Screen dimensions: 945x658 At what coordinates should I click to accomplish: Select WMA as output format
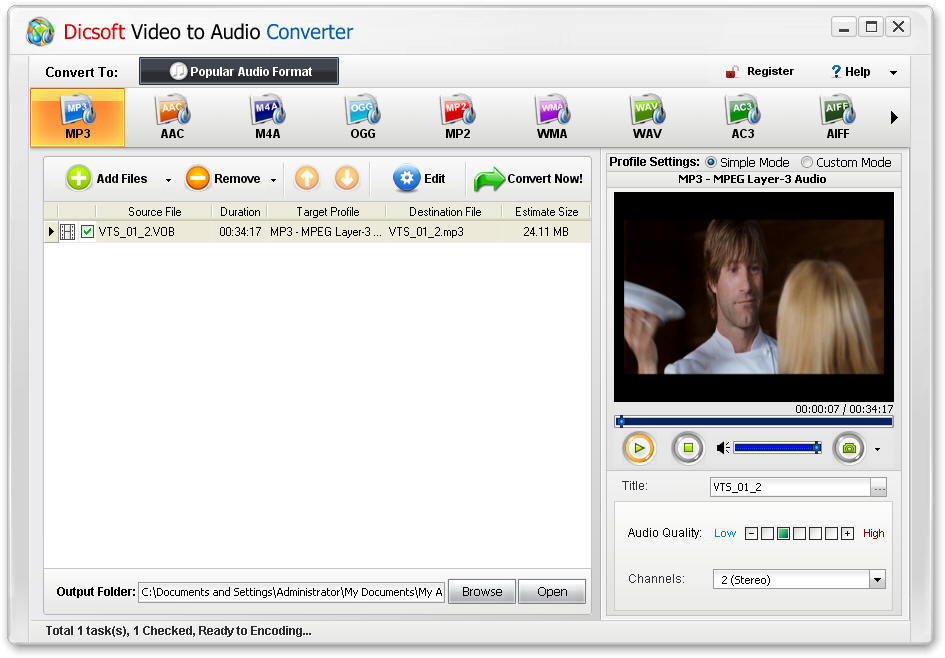coord(552,118)
